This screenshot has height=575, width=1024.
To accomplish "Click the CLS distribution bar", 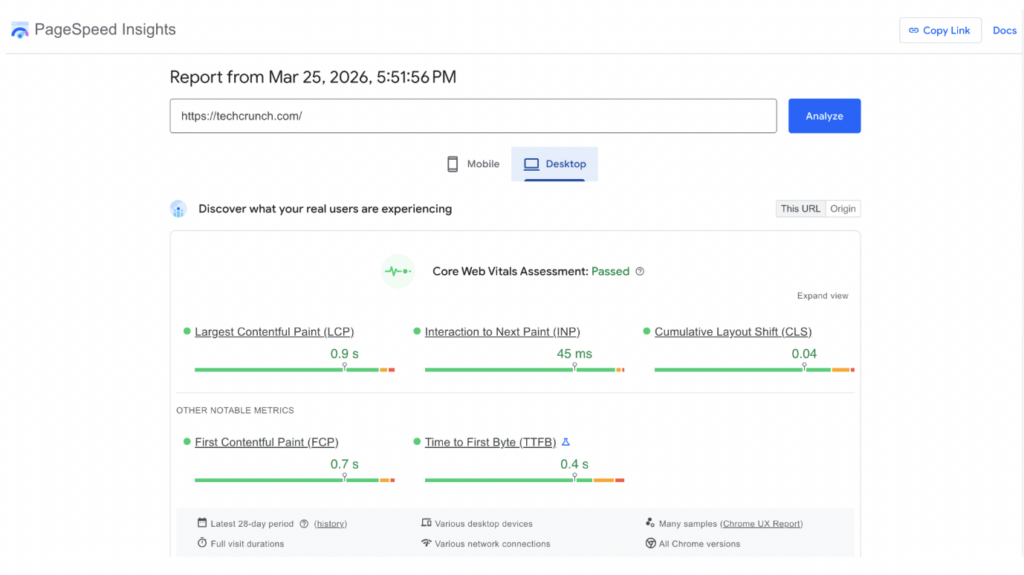I will click(x=754, y=370).
